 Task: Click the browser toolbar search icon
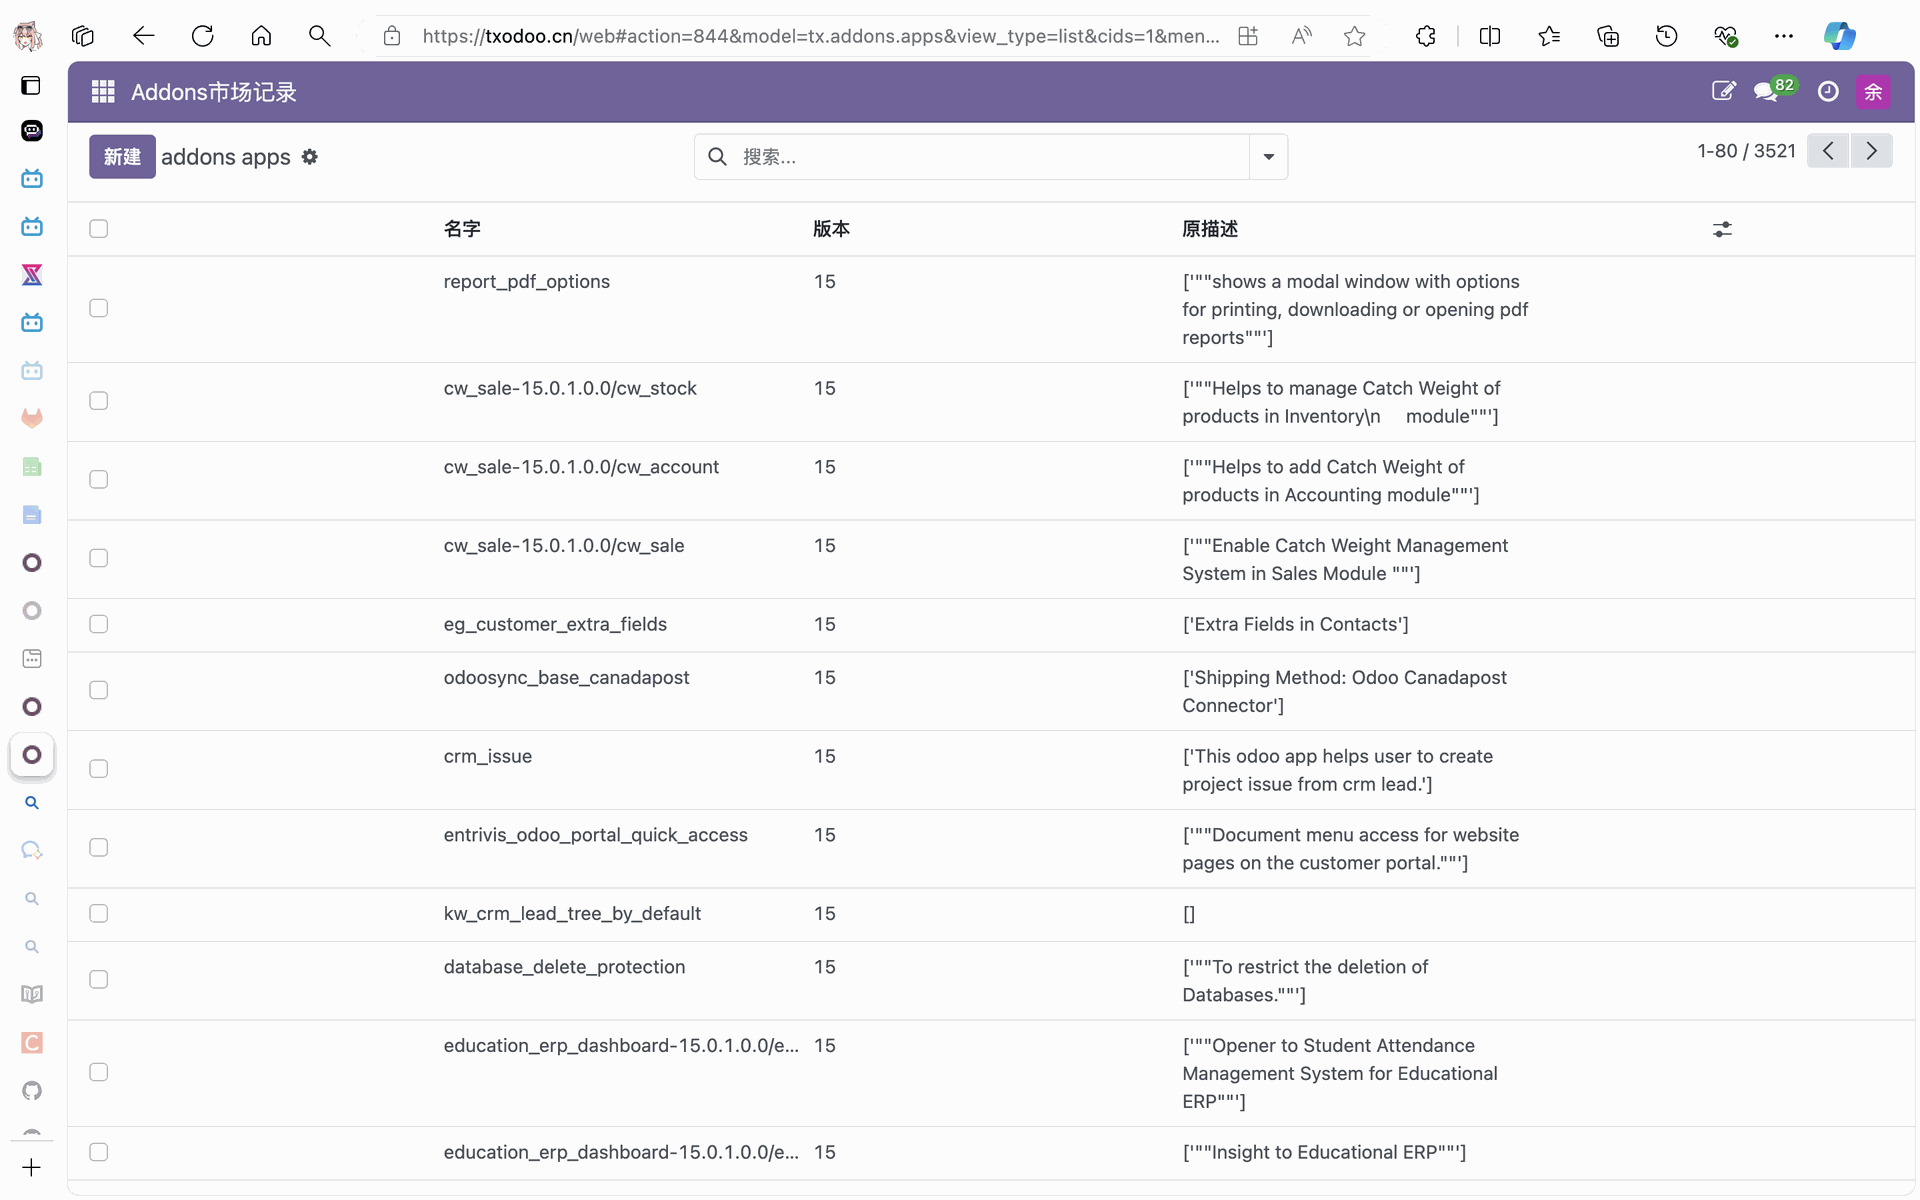320,36
